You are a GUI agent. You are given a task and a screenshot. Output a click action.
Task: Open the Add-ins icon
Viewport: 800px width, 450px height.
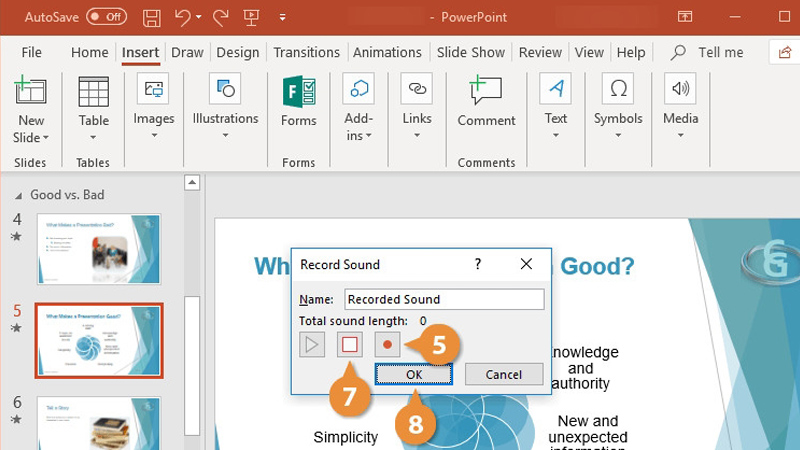pos(359,89)
